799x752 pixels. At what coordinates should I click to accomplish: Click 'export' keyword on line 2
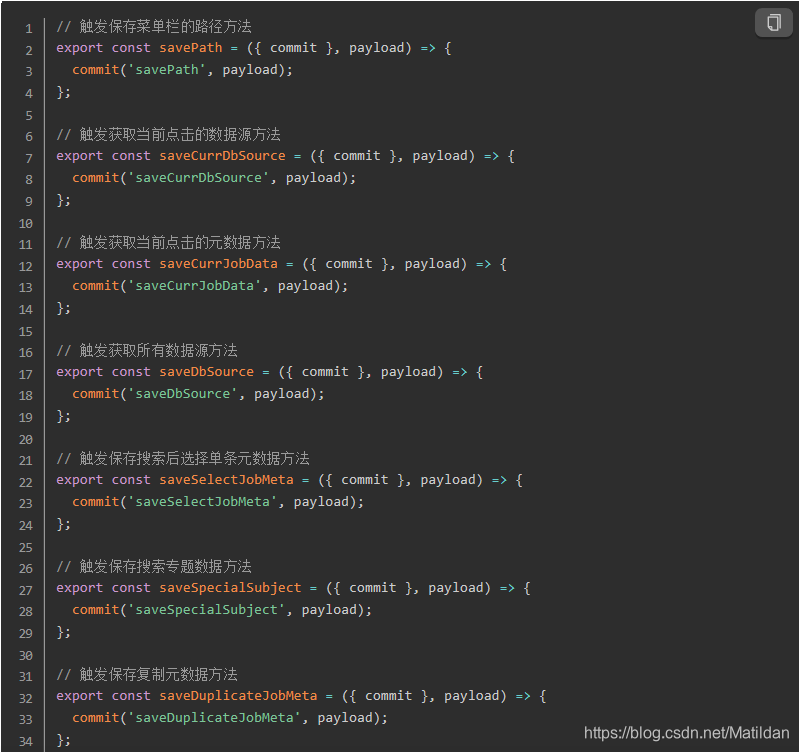tap(79, 48)
